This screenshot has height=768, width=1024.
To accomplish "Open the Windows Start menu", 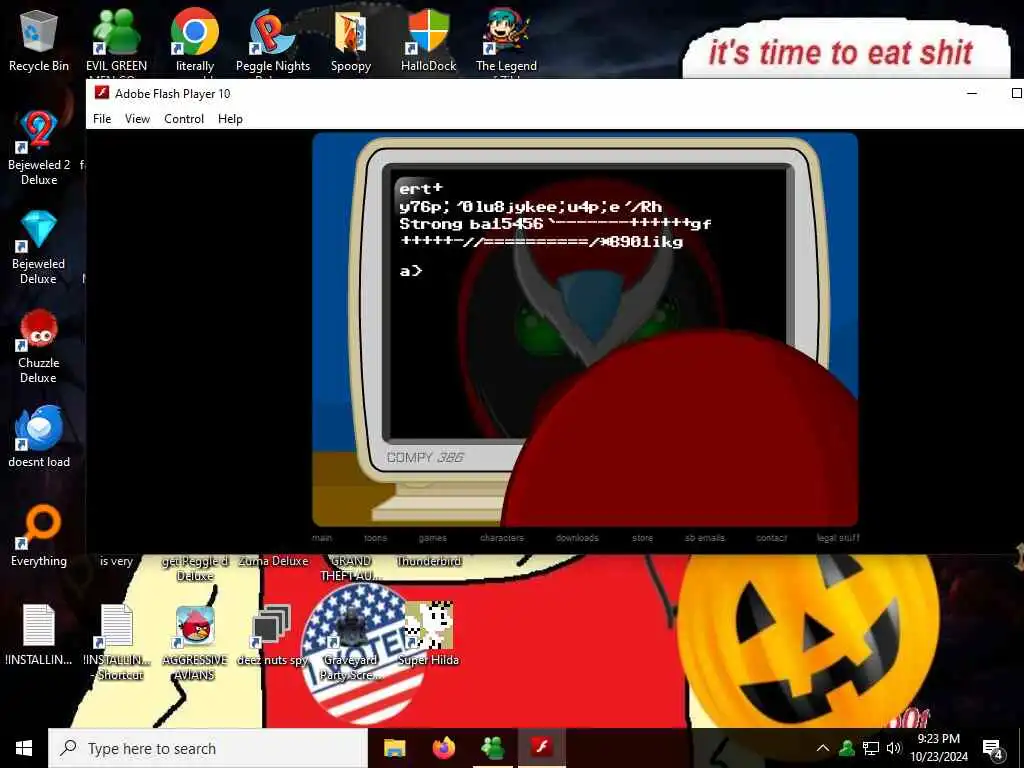I will (x=24, y=748).
